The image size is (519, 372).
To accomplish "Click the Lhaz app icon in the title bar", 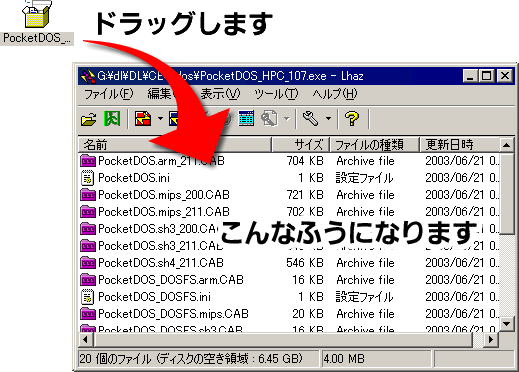I will pyautogui.click(x=88, y=76).
